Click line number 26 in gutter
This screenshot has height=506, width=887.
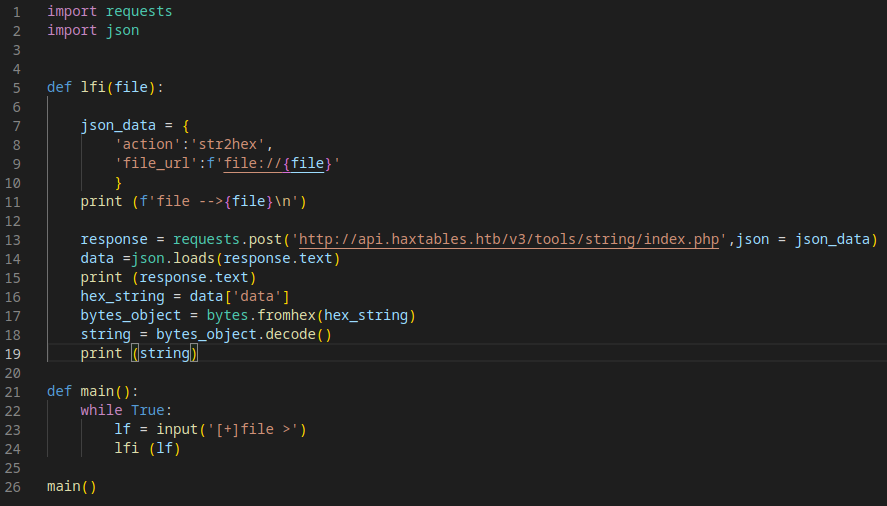12,487
